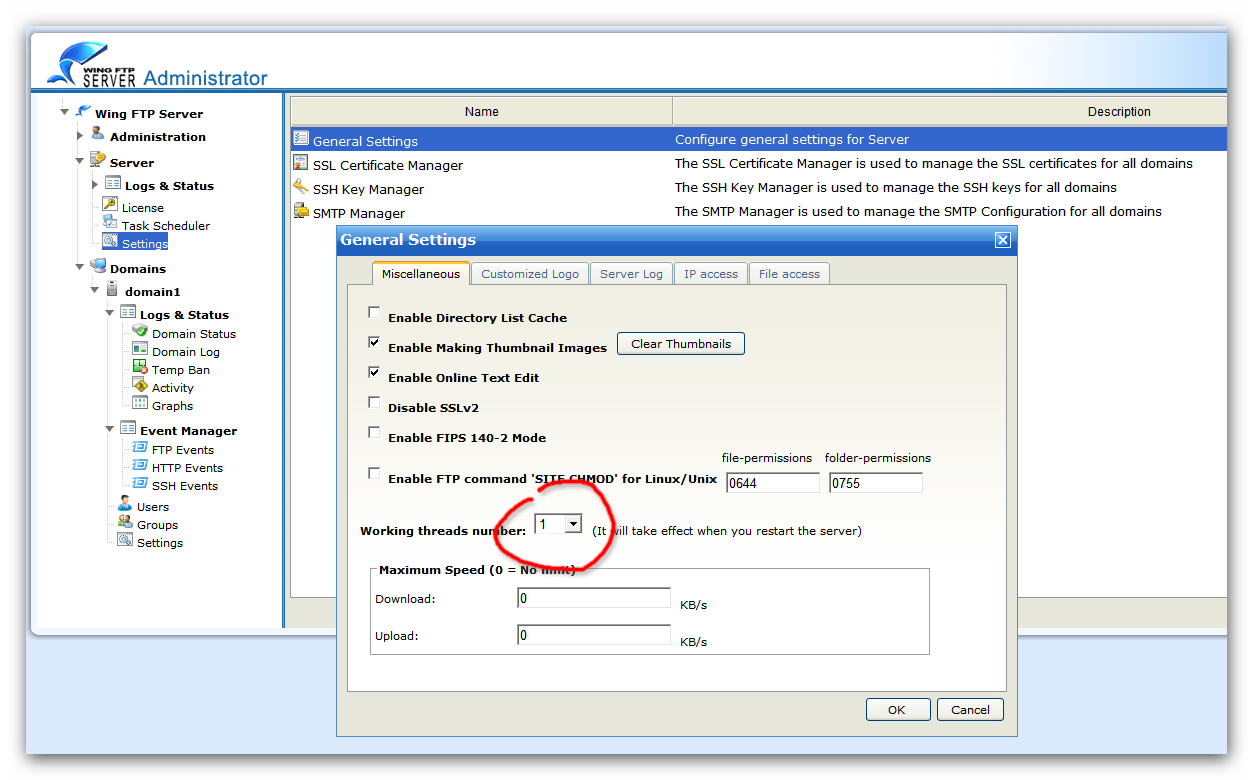Click the General Settings list icon
The image size is (1253, 780).
301,139
